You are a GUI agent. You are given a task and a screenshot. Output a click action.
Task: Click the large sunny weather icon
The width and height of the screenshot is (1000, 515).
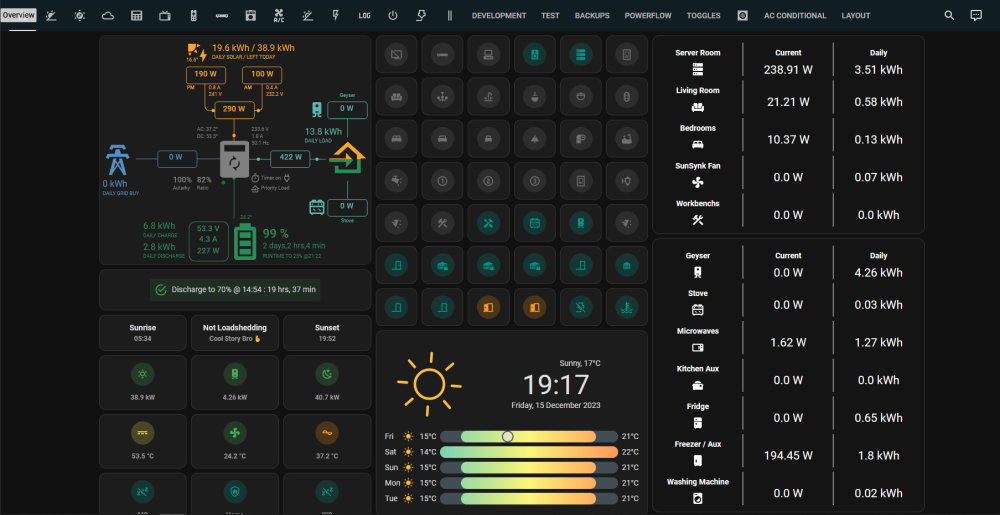[x=429, y=382]
